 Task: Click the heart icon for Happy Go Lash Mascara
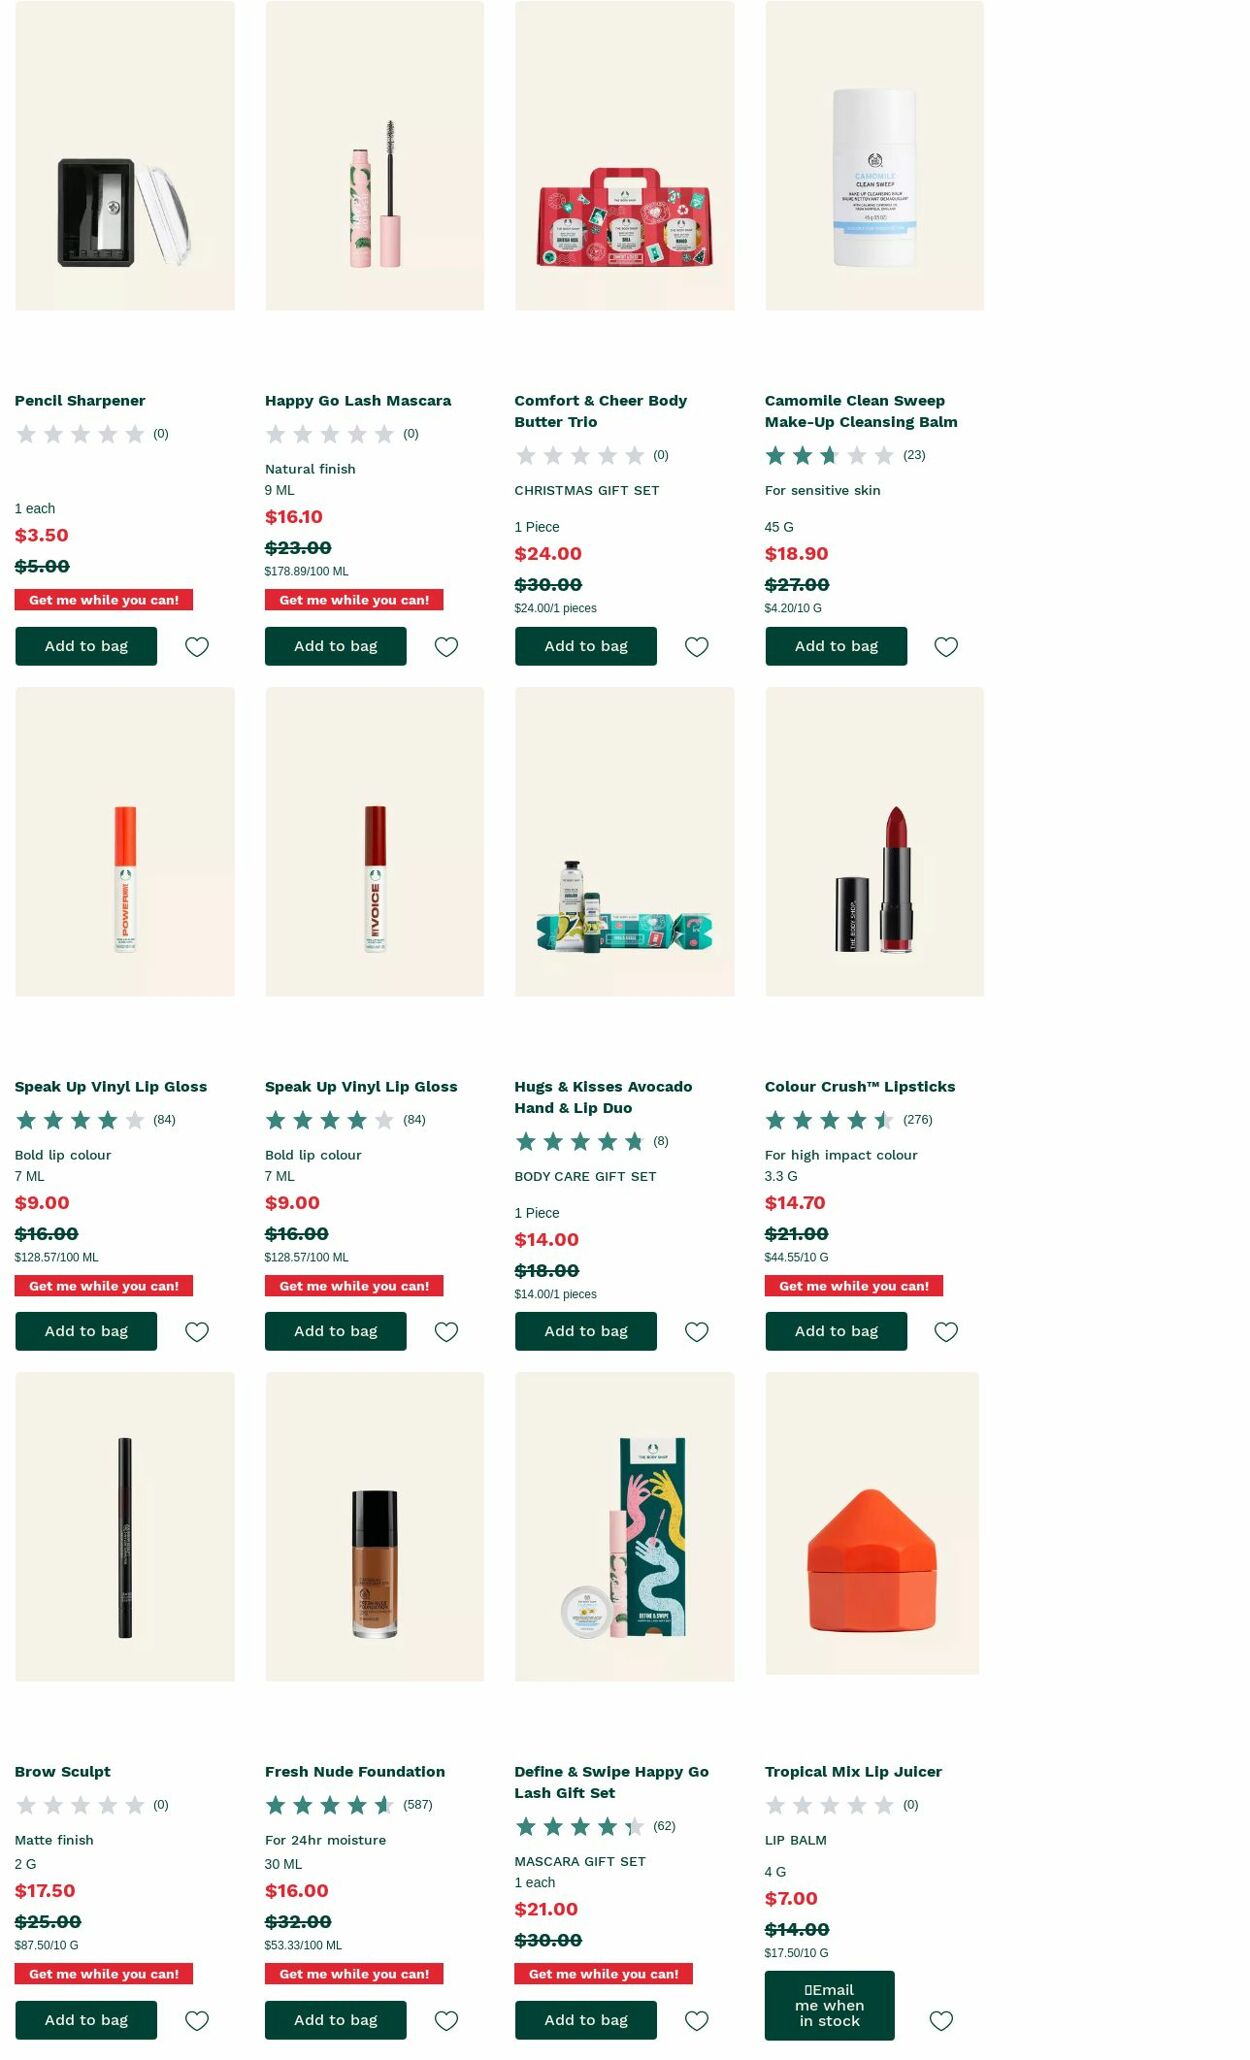click(x=447, y=646)
